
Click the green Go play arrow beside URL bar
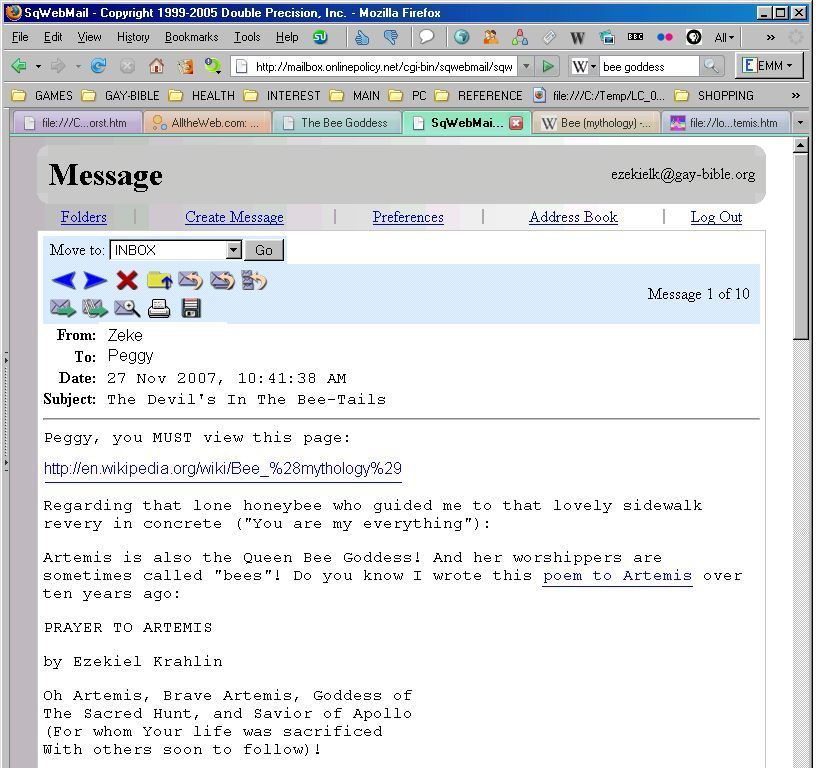tap(547, 66)
